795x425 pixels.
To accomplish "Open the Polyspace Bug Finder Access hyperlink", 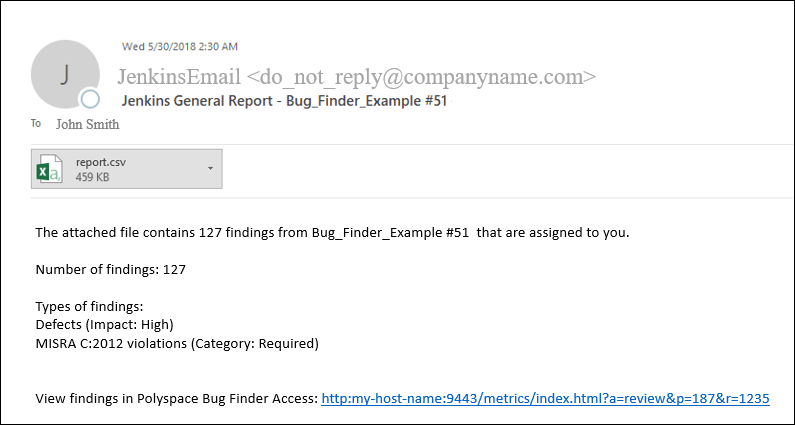I will point(544,398).
